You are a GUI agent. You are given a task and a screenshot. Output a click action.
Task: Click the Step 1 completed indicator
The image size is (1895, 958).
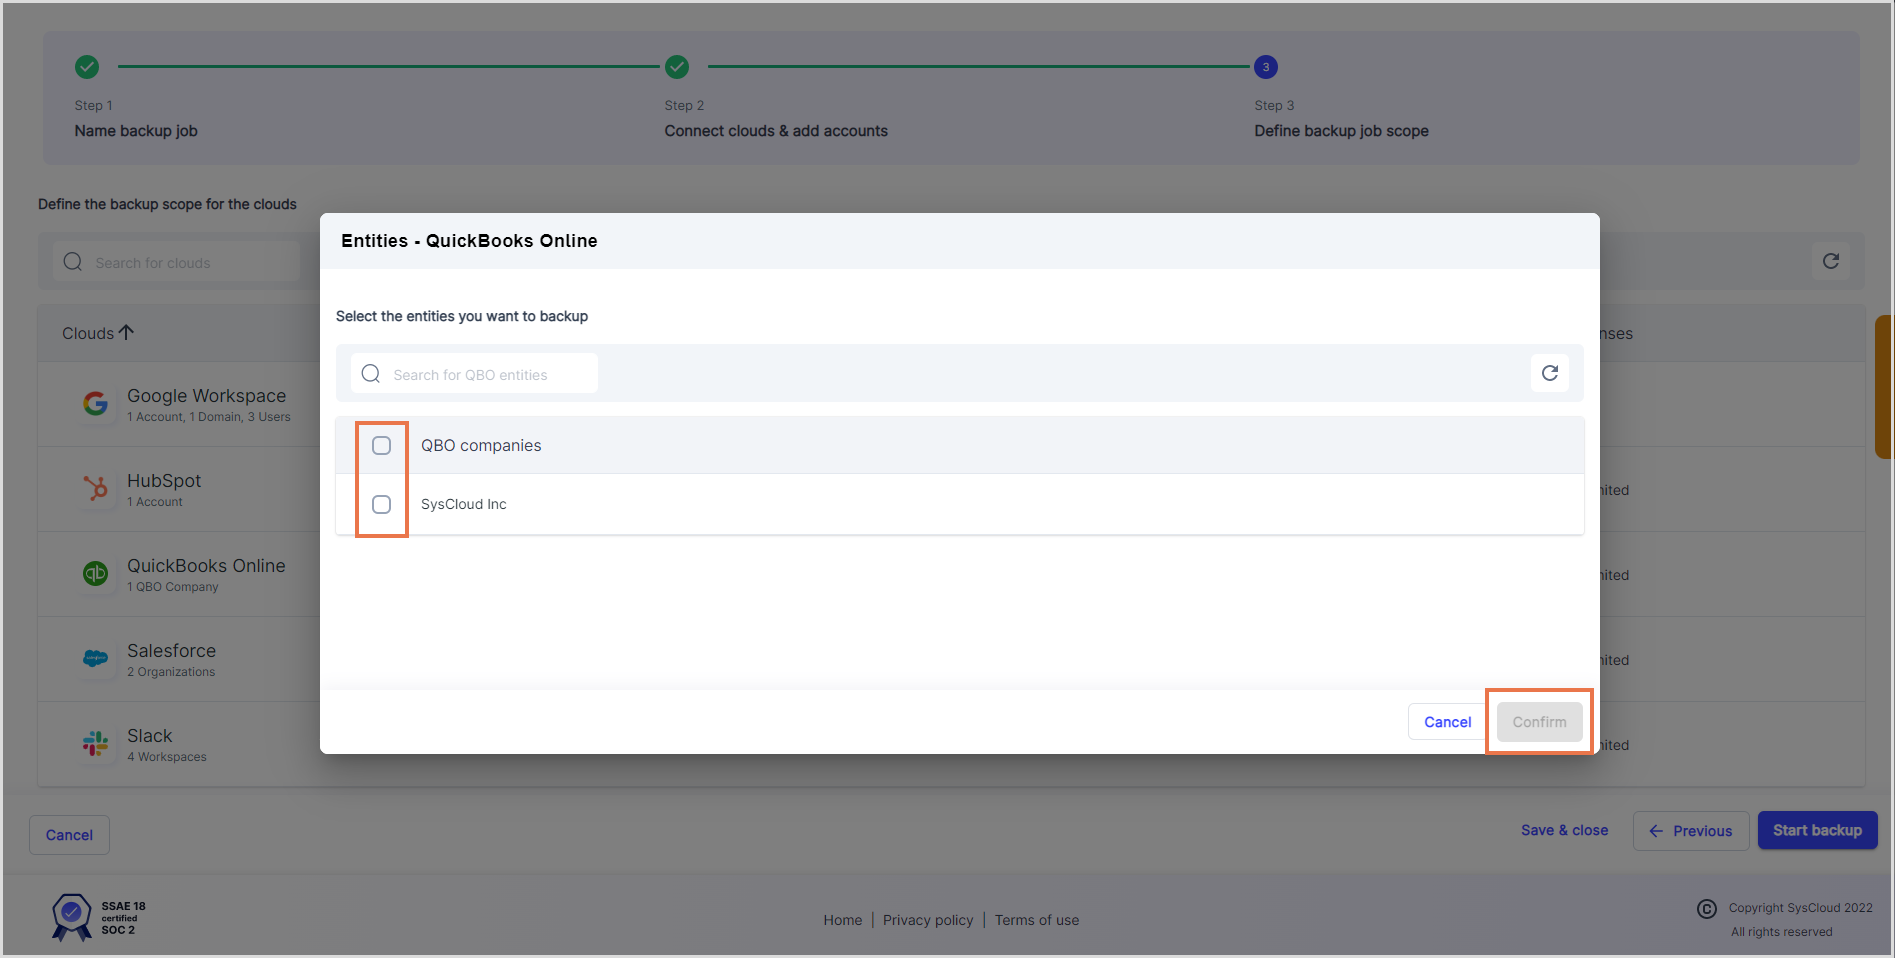pos(87,66)
